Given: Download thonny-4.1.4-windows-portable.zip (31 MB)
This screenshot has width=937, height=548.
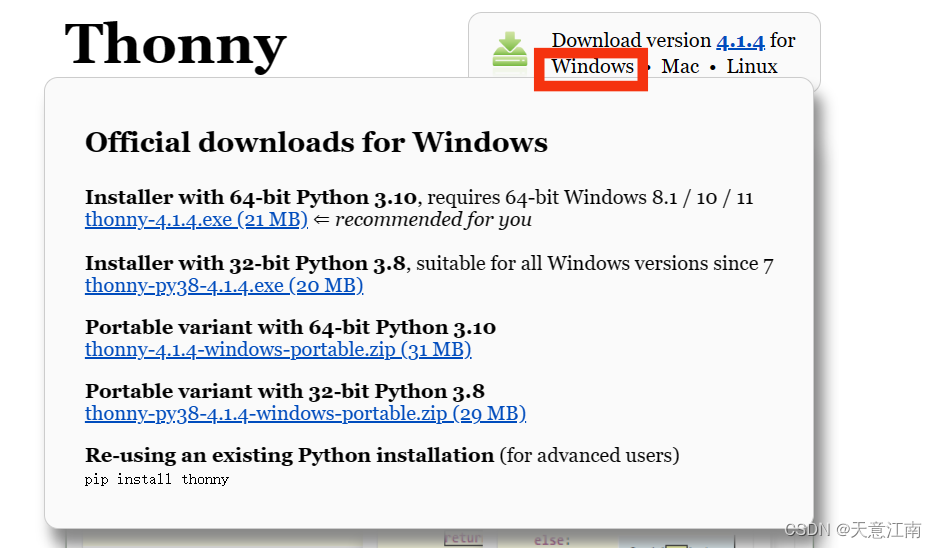Looking at the screenshot, I should [x=278, y=350].
